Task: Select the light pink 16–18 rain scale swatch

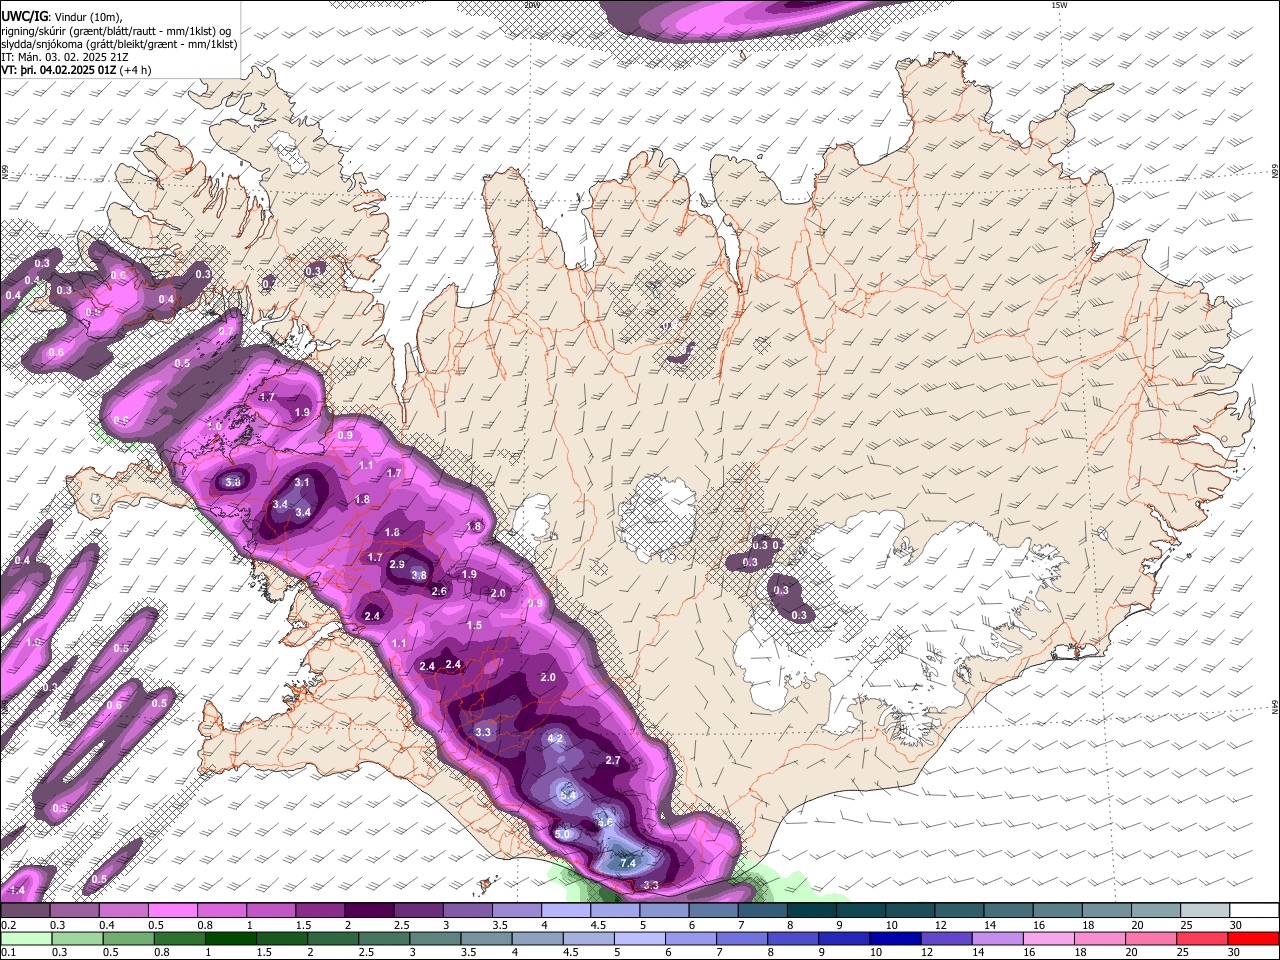Action: (1048, 938)
